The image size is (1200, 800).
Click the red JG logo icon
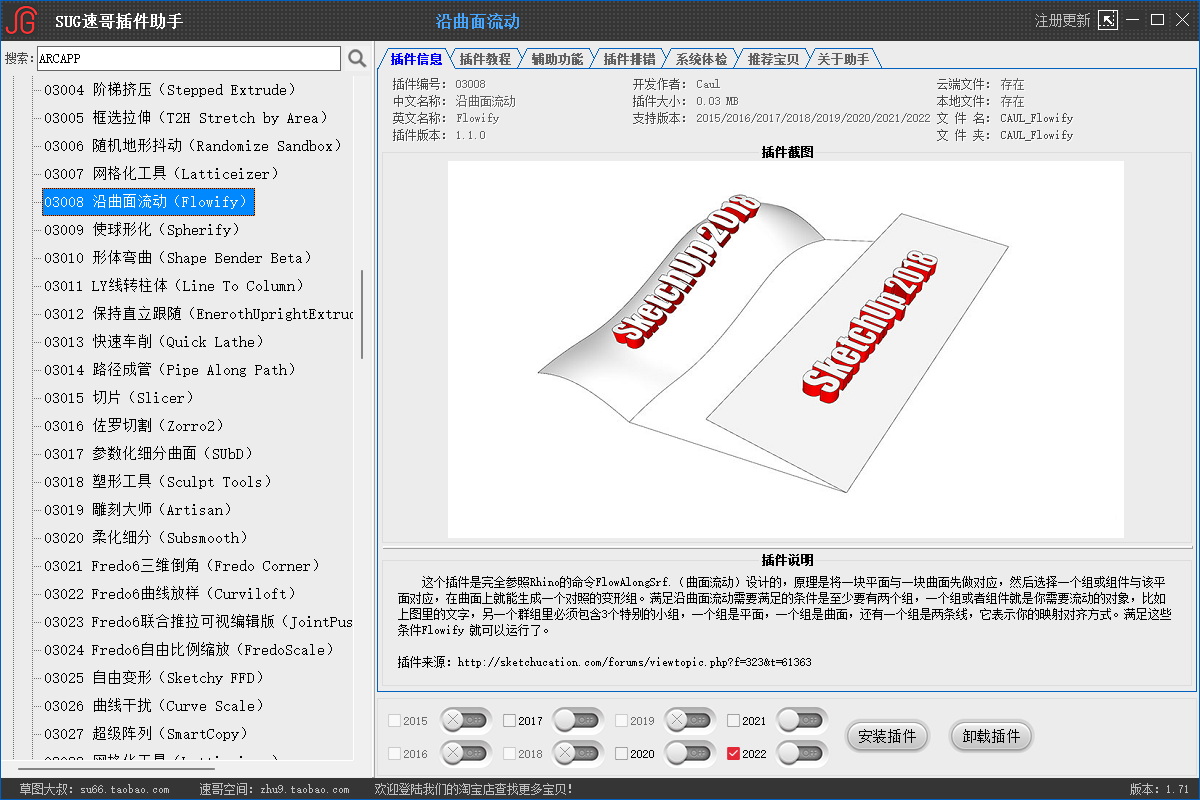click(x=21, y=21)
